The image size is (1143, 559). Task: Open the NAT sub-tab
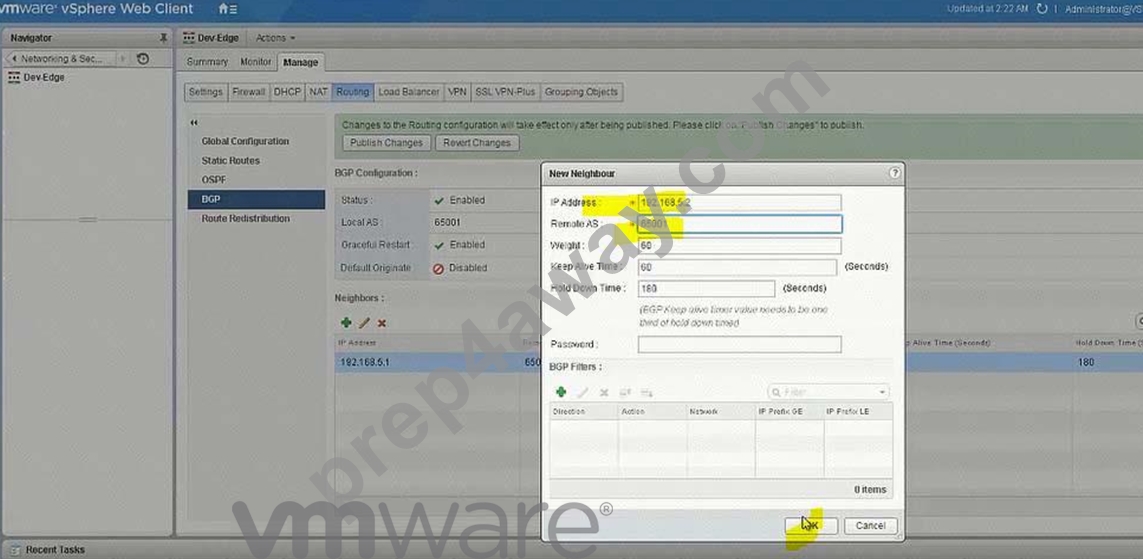[318, 92]
